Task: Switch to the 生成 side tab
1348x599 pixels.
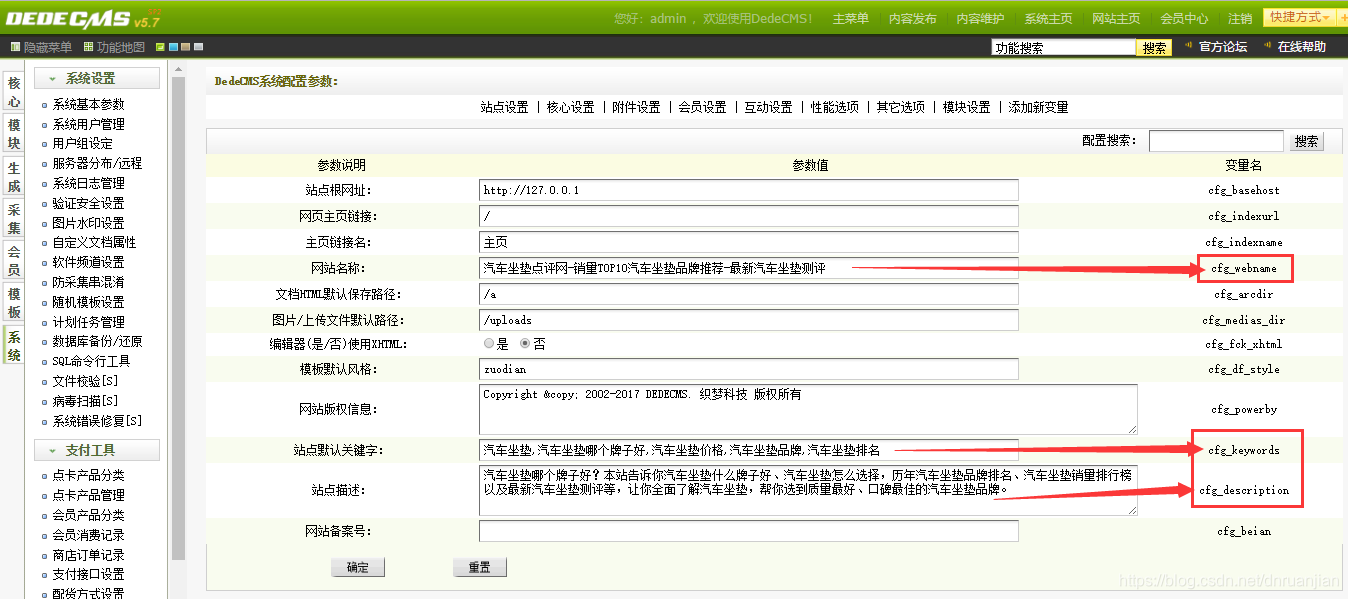Action: tap(14, 177)
